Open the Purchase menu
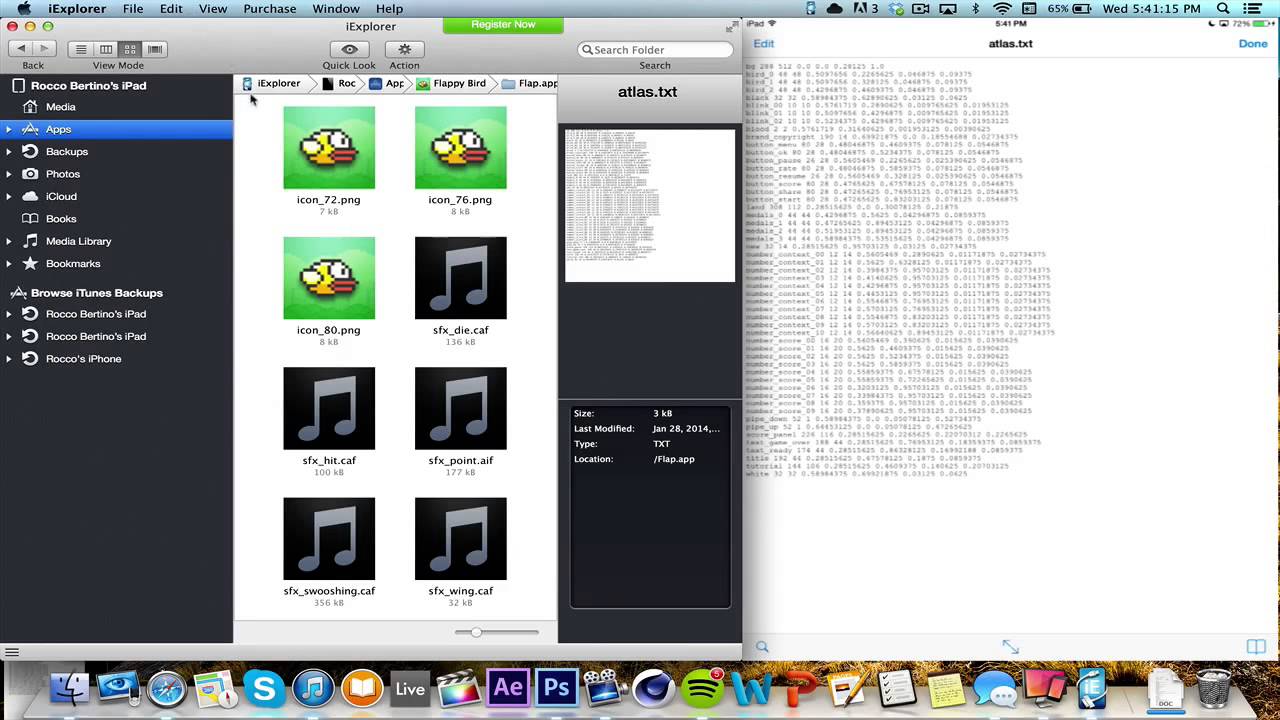 pos(270,9)
